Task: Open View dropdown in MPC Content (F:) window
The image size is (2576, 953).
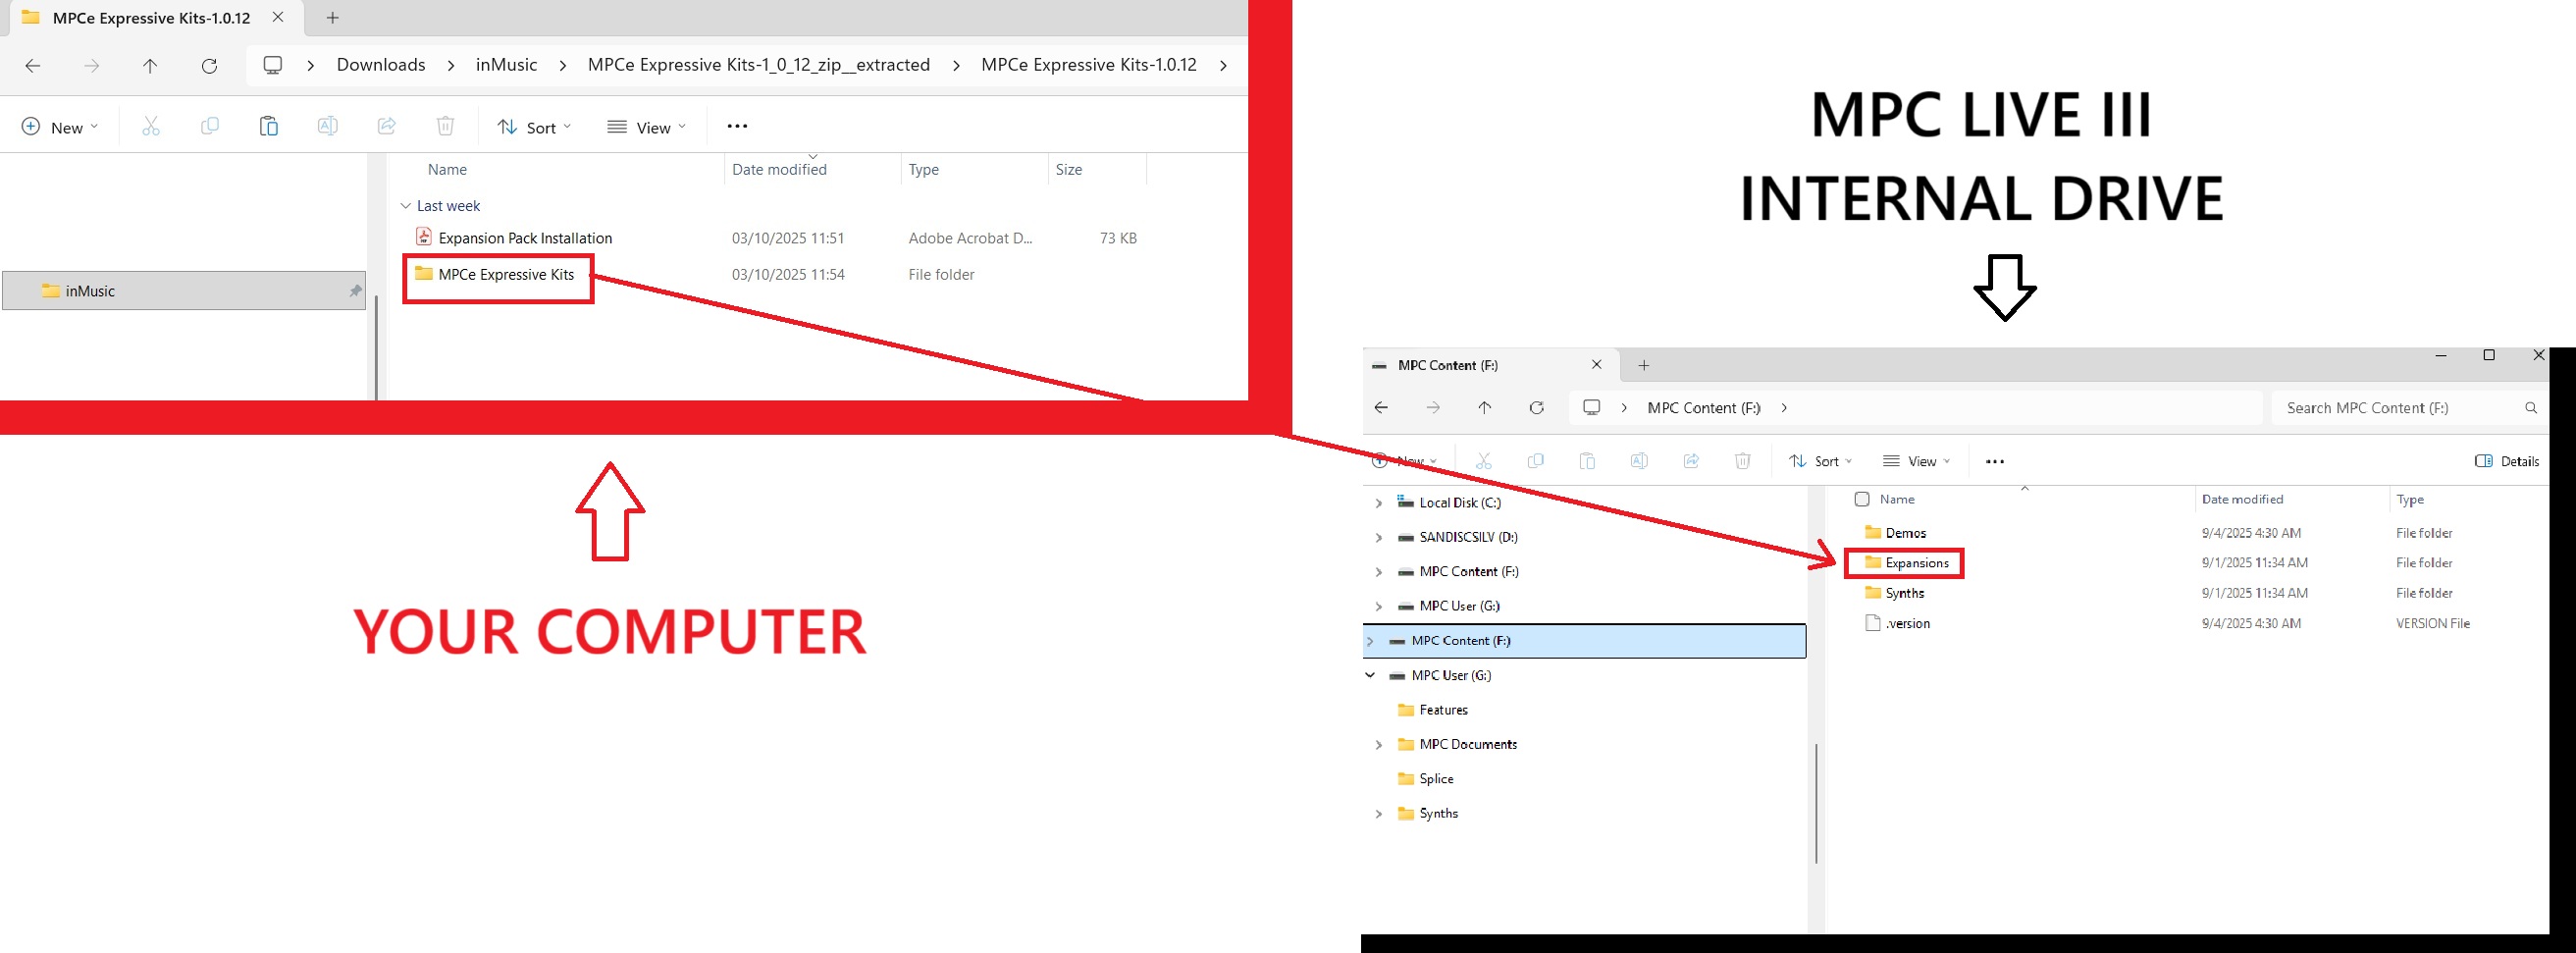Action: click(x=1916, y=461)
